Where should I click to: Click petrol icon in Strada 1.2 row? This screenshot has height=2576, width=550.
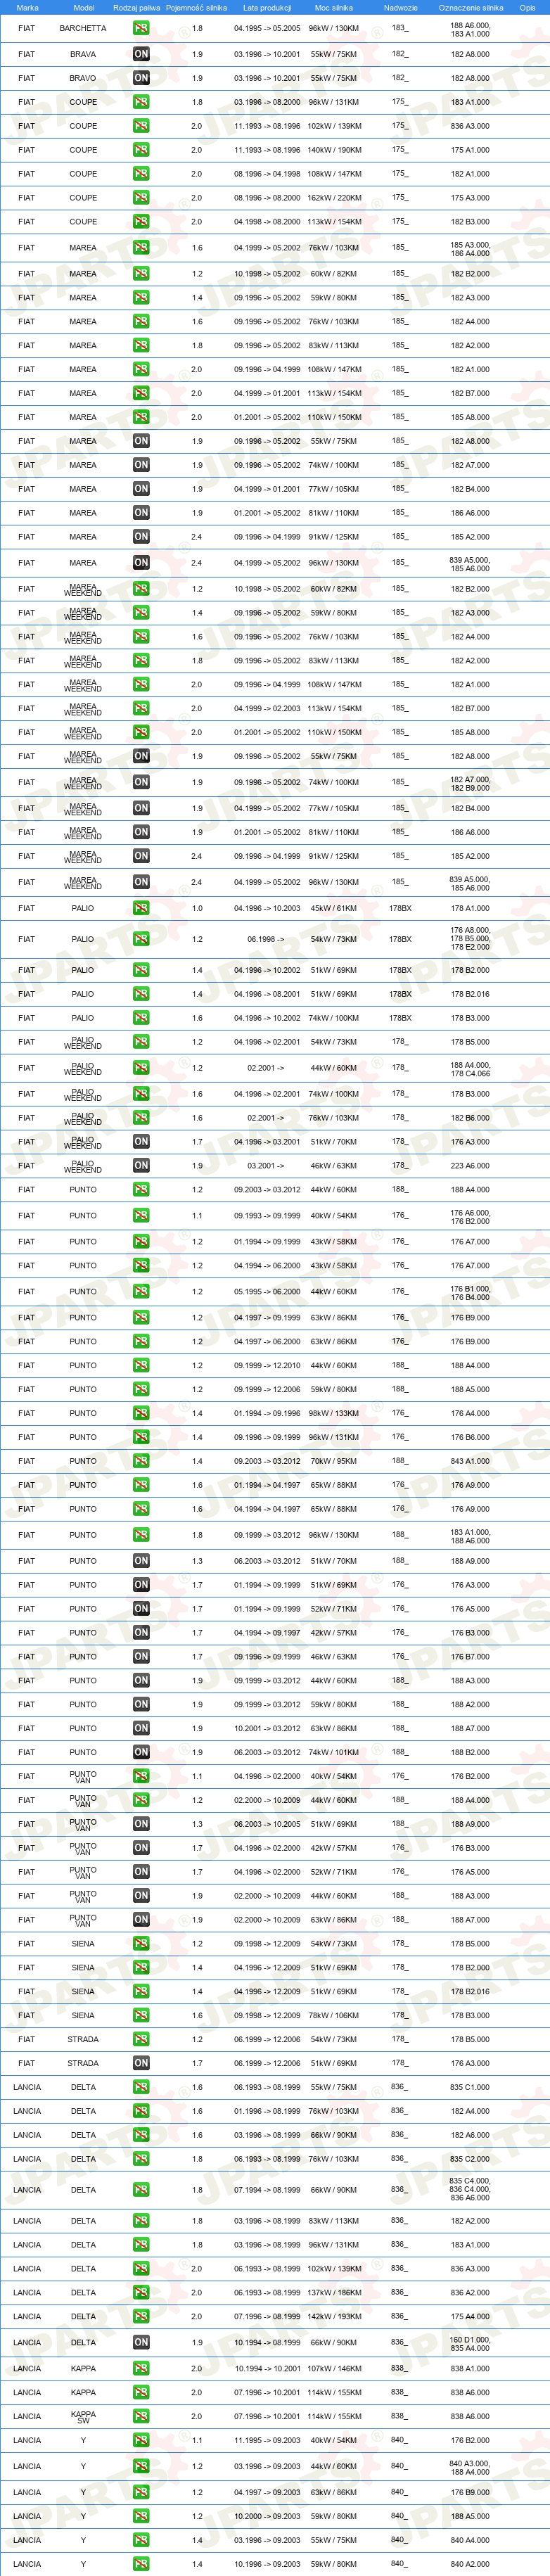coord(141,2039)
